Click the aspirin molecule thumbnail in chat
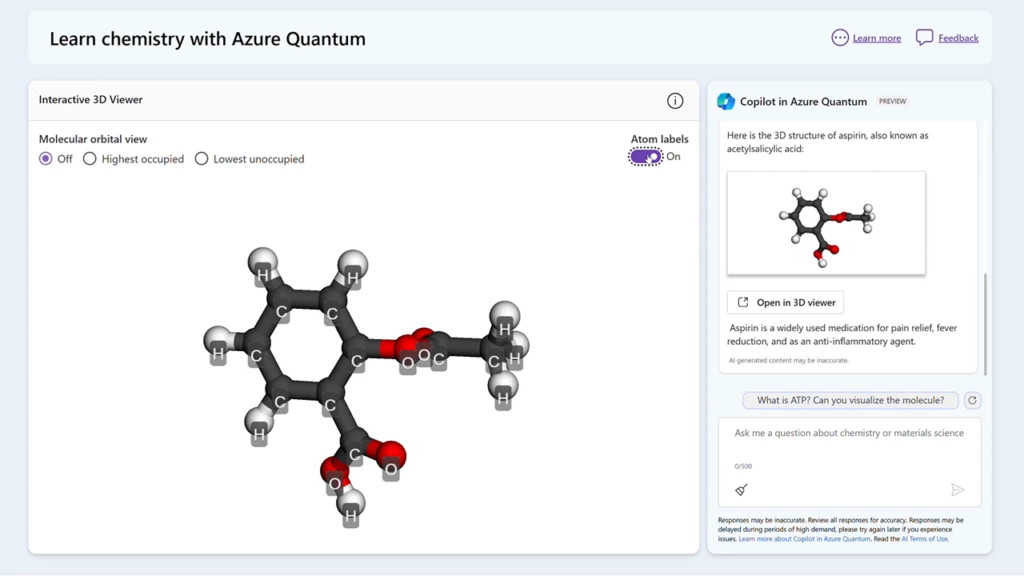The width and height of the screenshot is (1024, 576). tap(826, 223)
